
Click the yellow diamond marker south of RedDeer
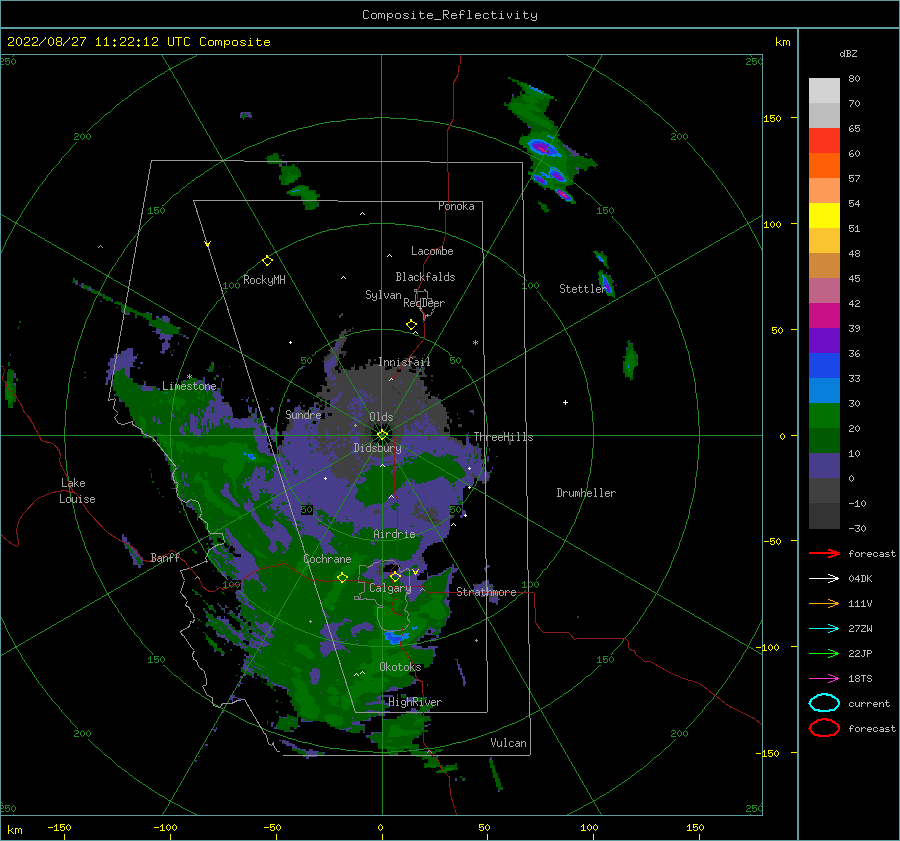pos(411,325)
